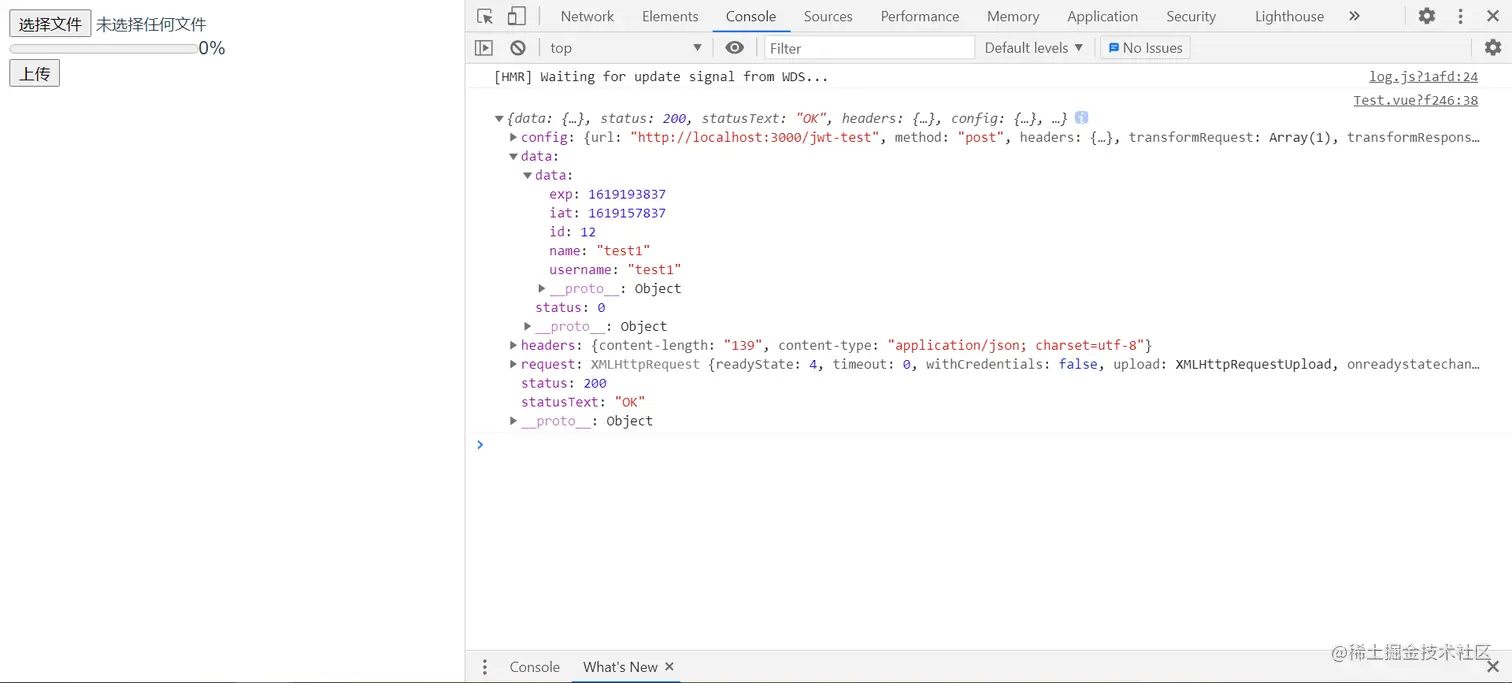Click the 0% progress text
This screenshot has width=1512, height=683.
pyautogui.click(x=212, y=48)
